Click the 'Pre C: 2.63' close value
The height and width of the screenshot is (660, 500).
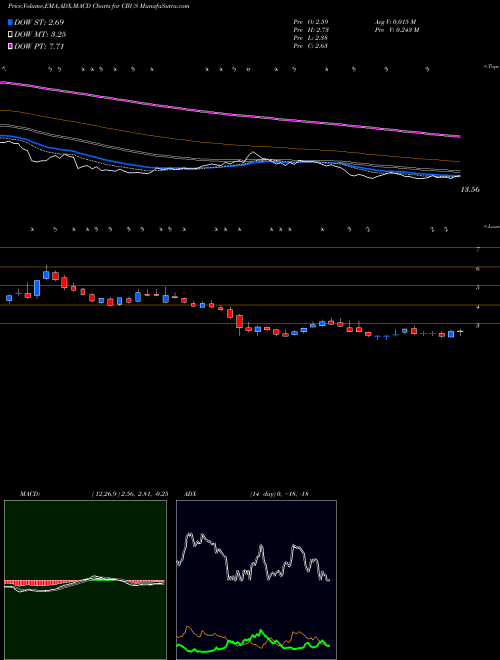(311, 46)
